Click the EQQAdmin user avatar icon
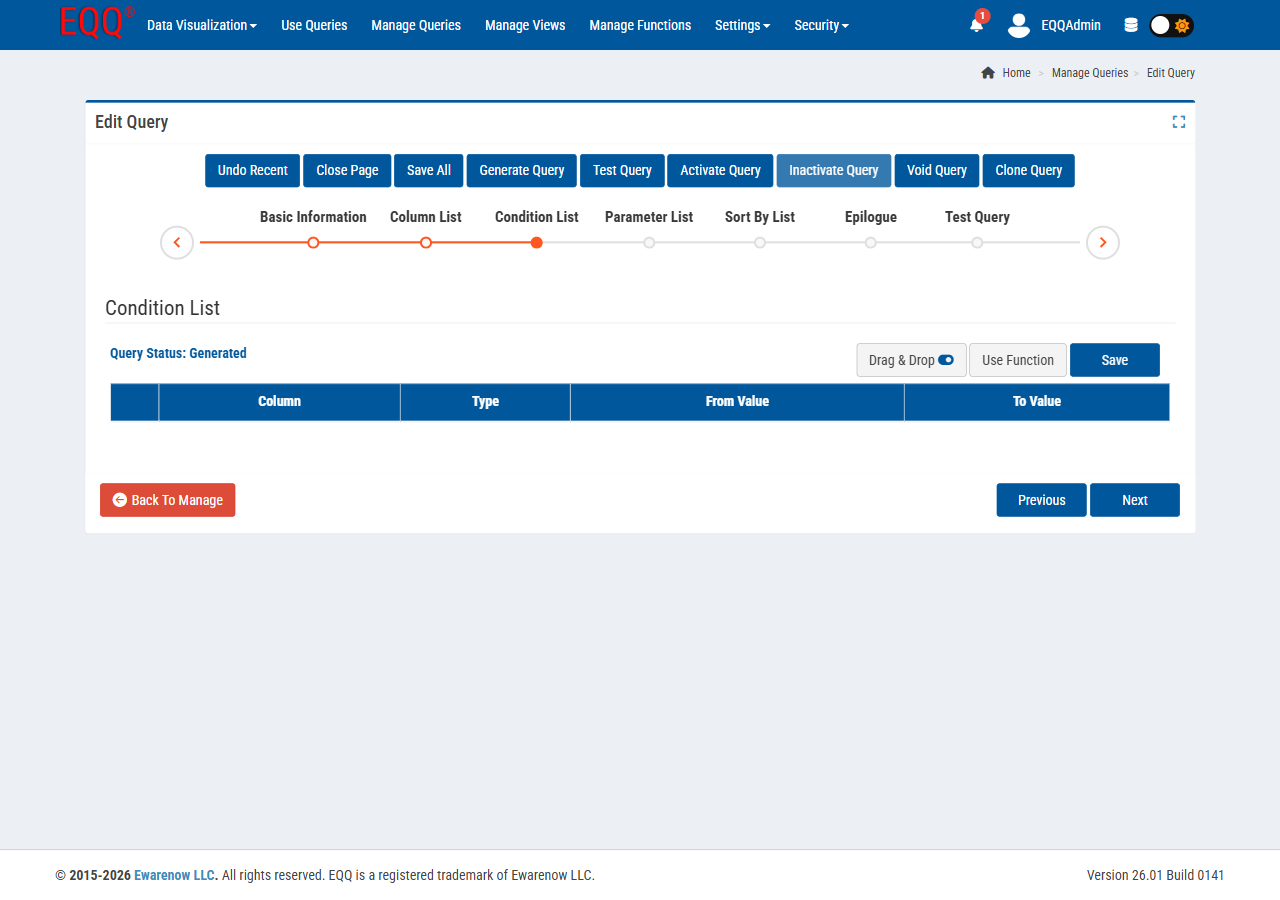1280x900 pixels. point(1018,25)
